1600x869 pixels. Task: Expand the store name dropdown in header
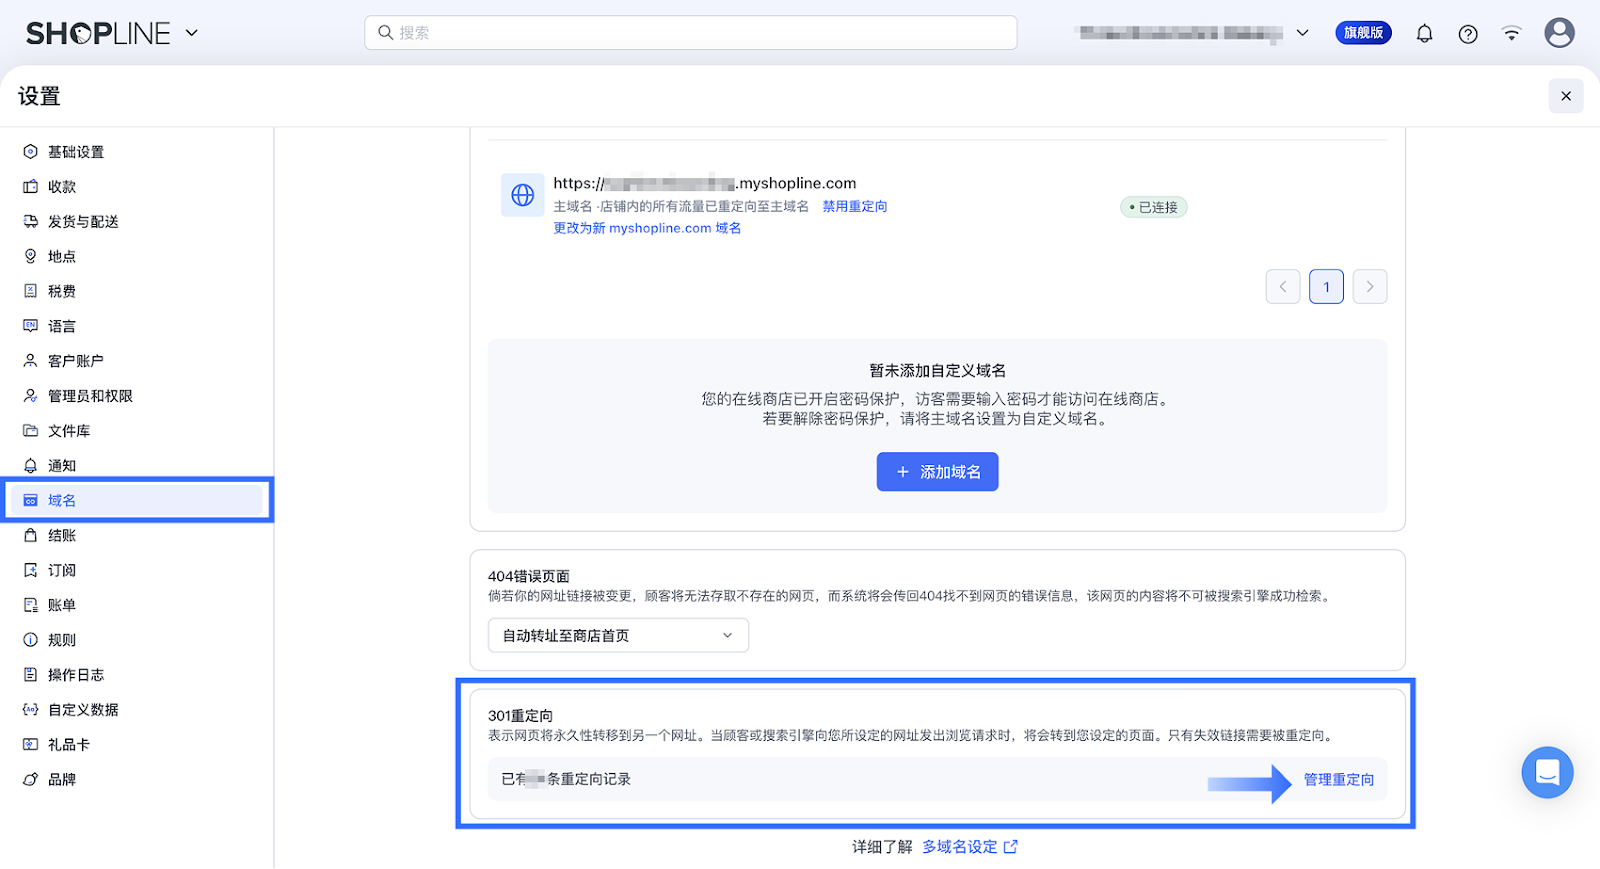1302,33
